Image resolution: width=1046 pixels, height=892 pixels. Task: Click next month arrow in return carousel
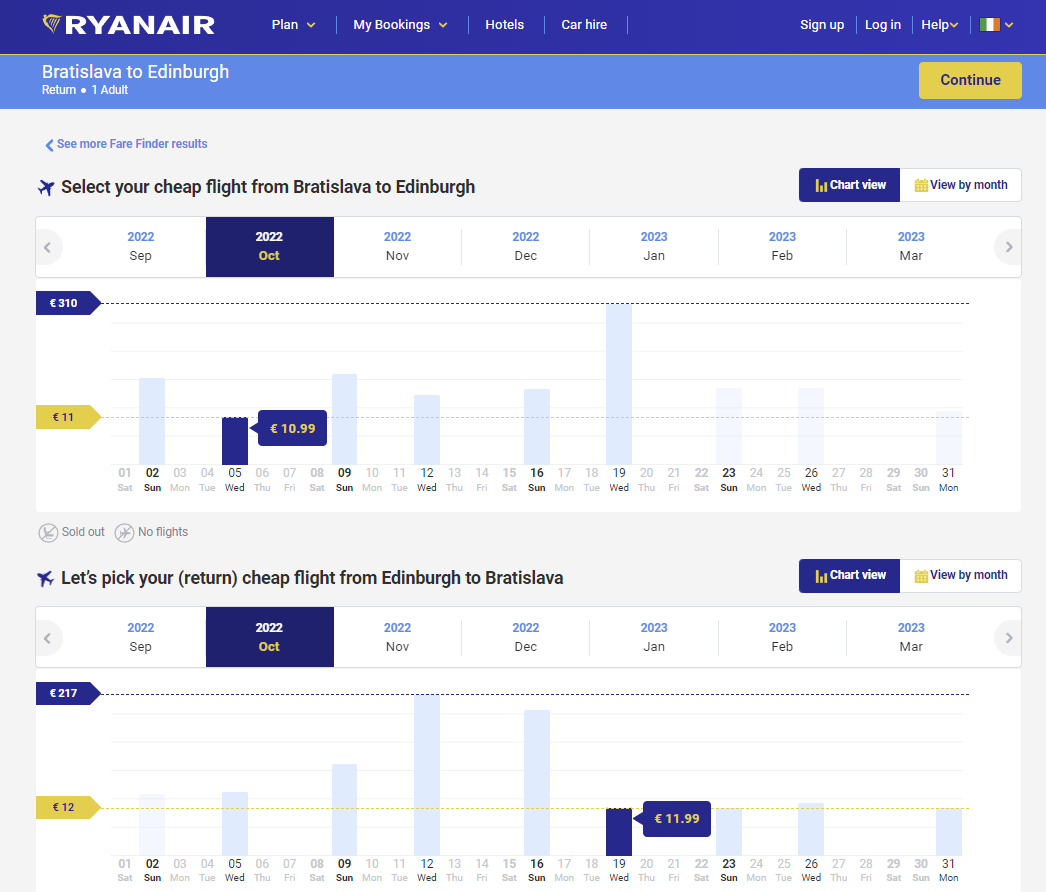coord(1008,638)
